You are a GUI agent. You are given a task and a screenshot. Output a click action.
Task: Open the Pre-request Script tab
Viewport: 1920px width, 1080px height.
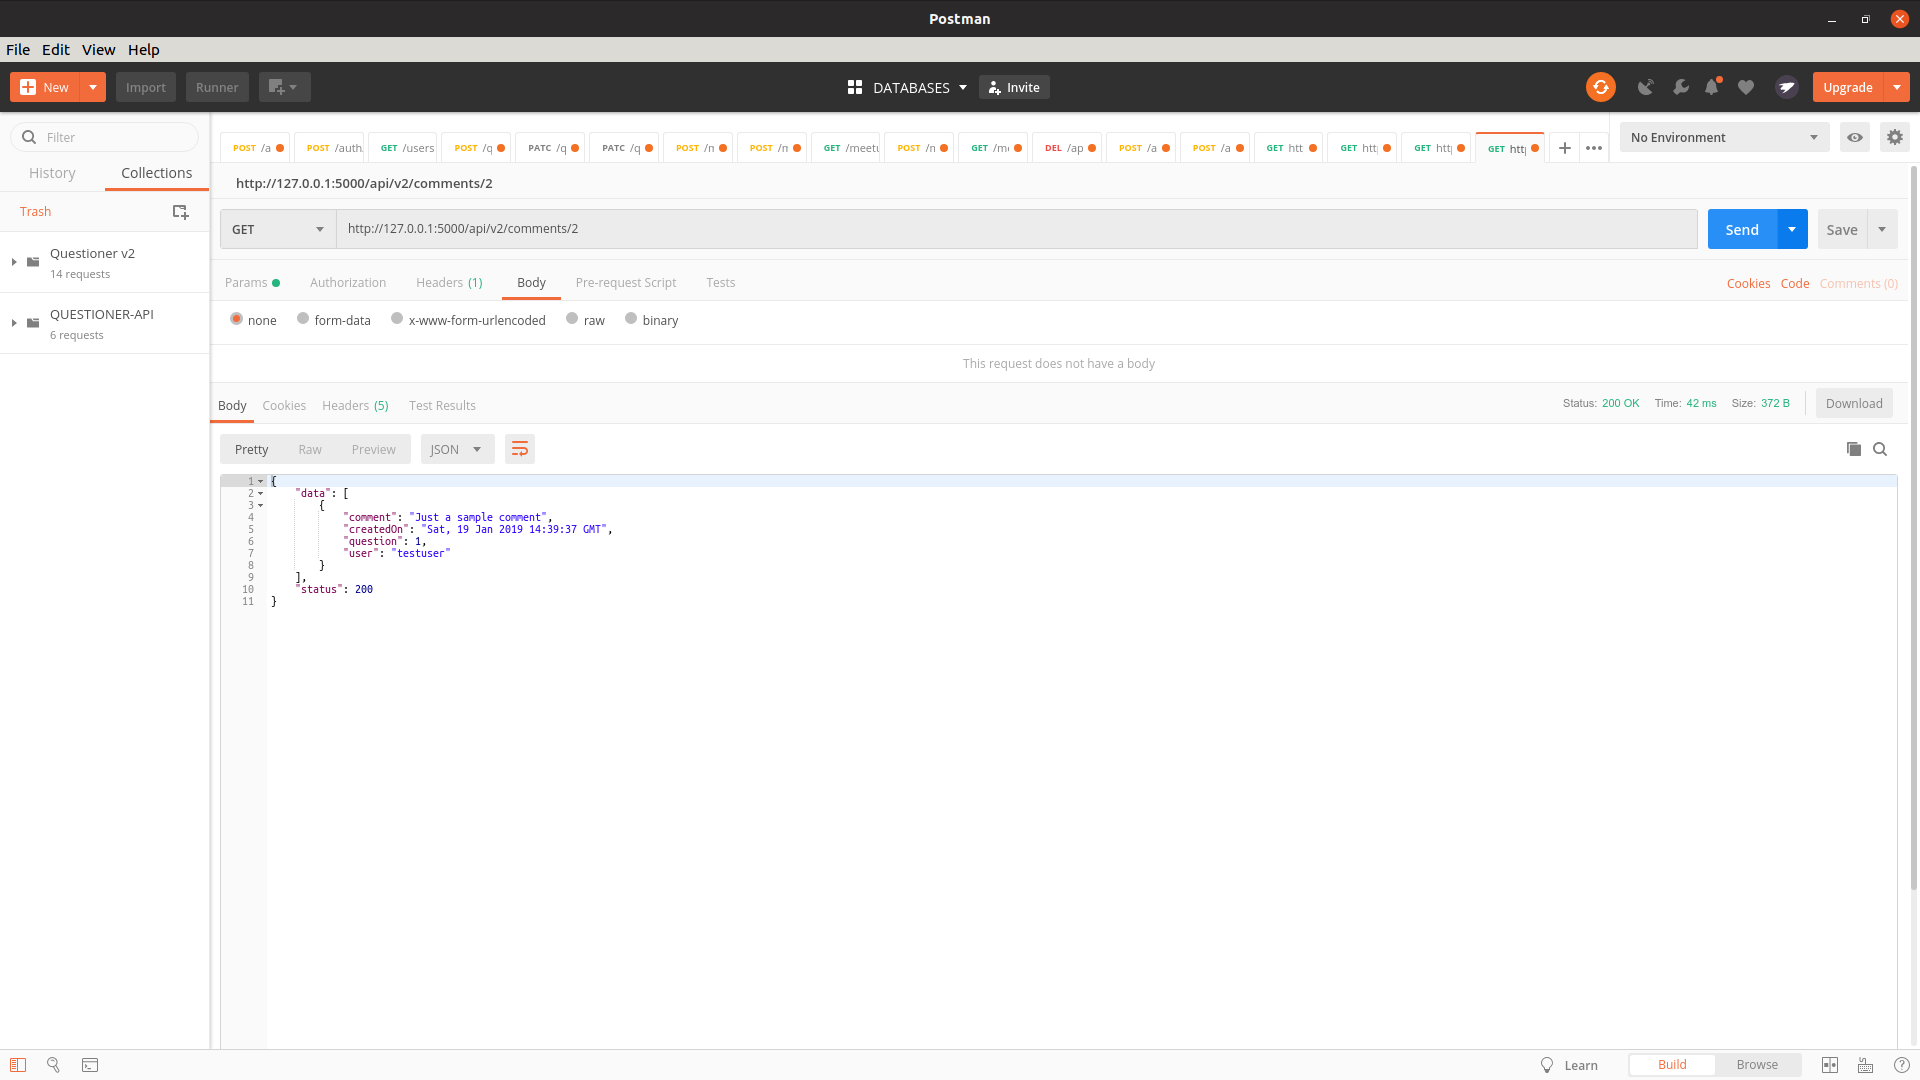point(626,283)
